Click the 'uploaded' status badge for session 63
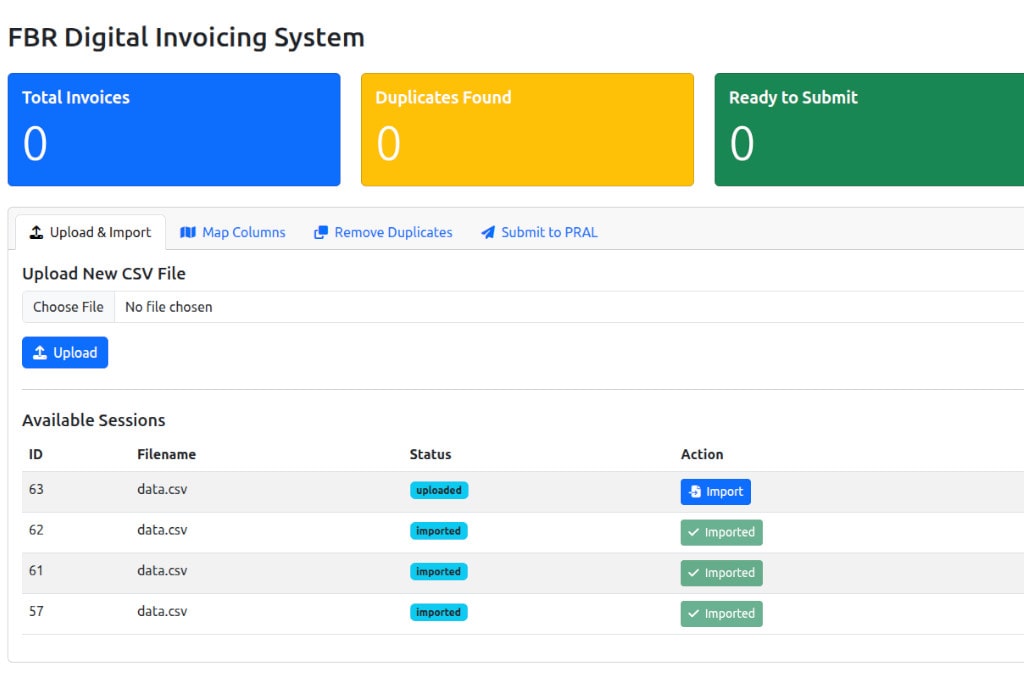The height and width of the screenshot is (683, 1024). coord(439,490)
